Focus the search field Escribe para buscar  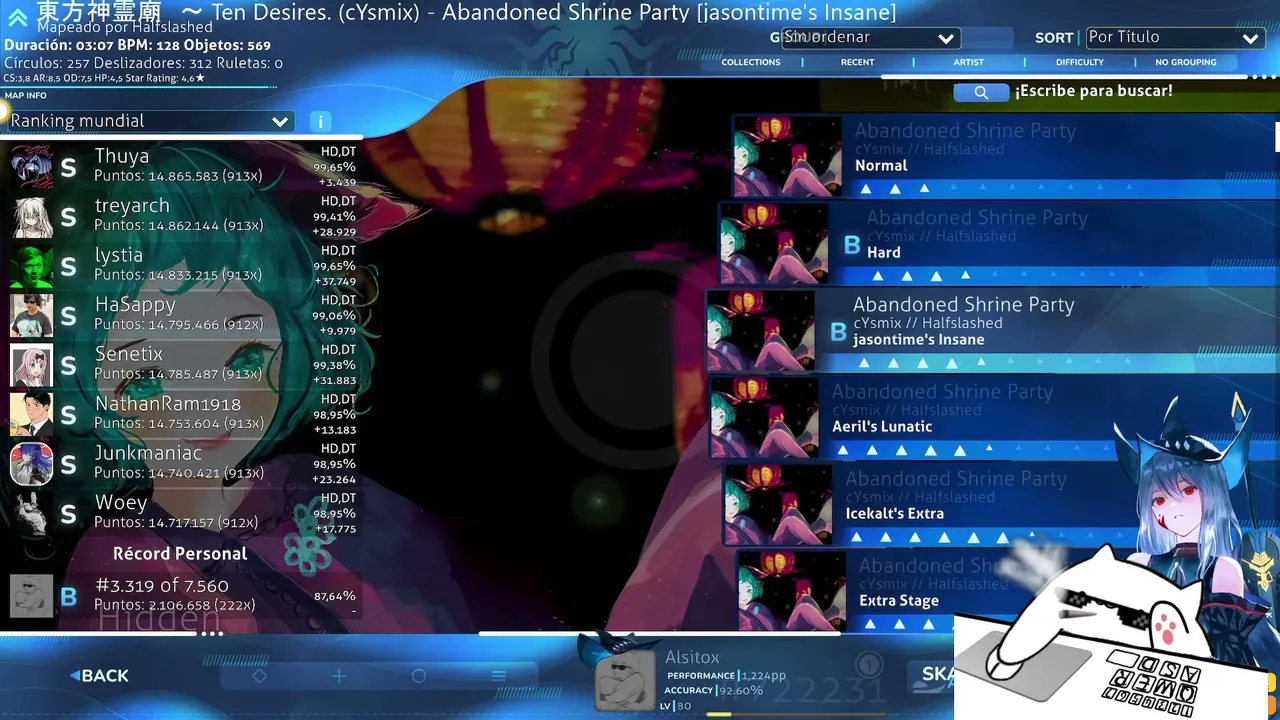click(x=1093, y=91)
